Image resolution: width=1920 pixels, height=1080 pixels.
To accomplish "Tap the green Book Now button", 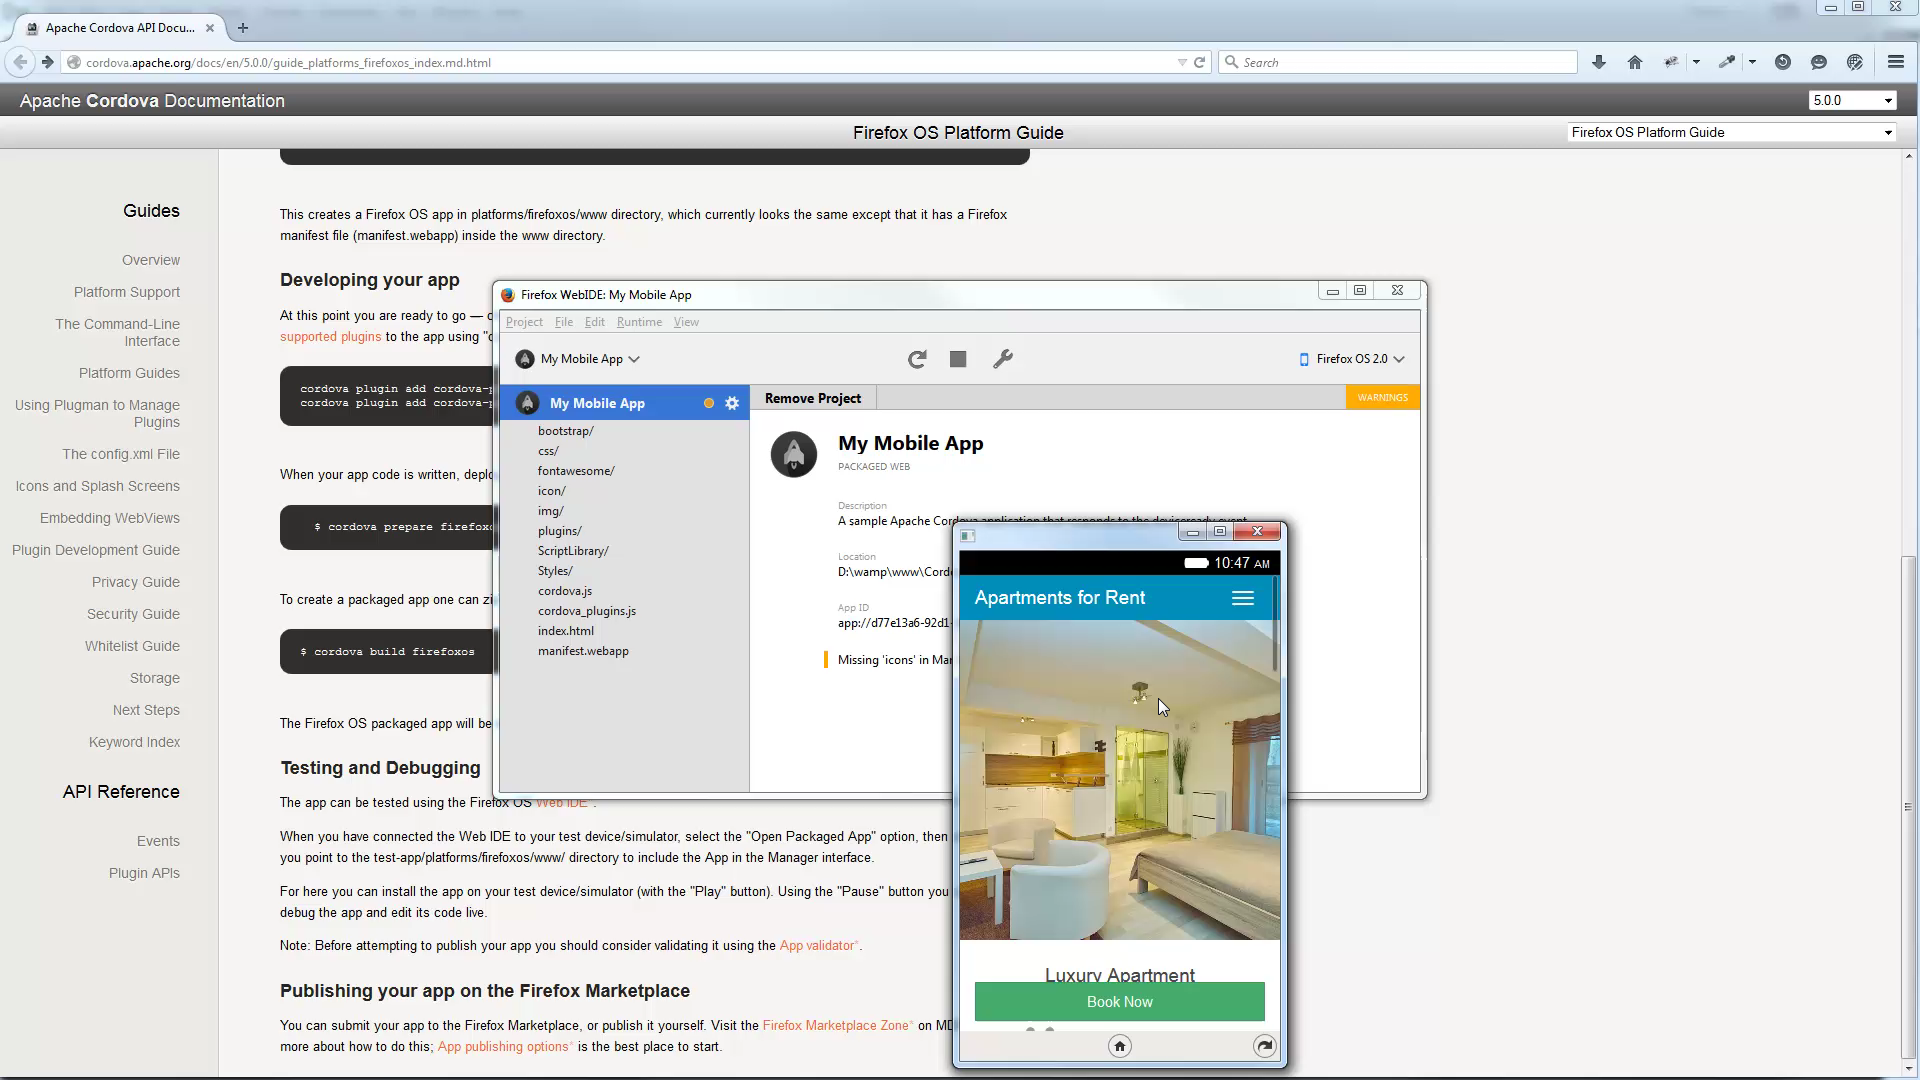I will tap(1120, 1002).
